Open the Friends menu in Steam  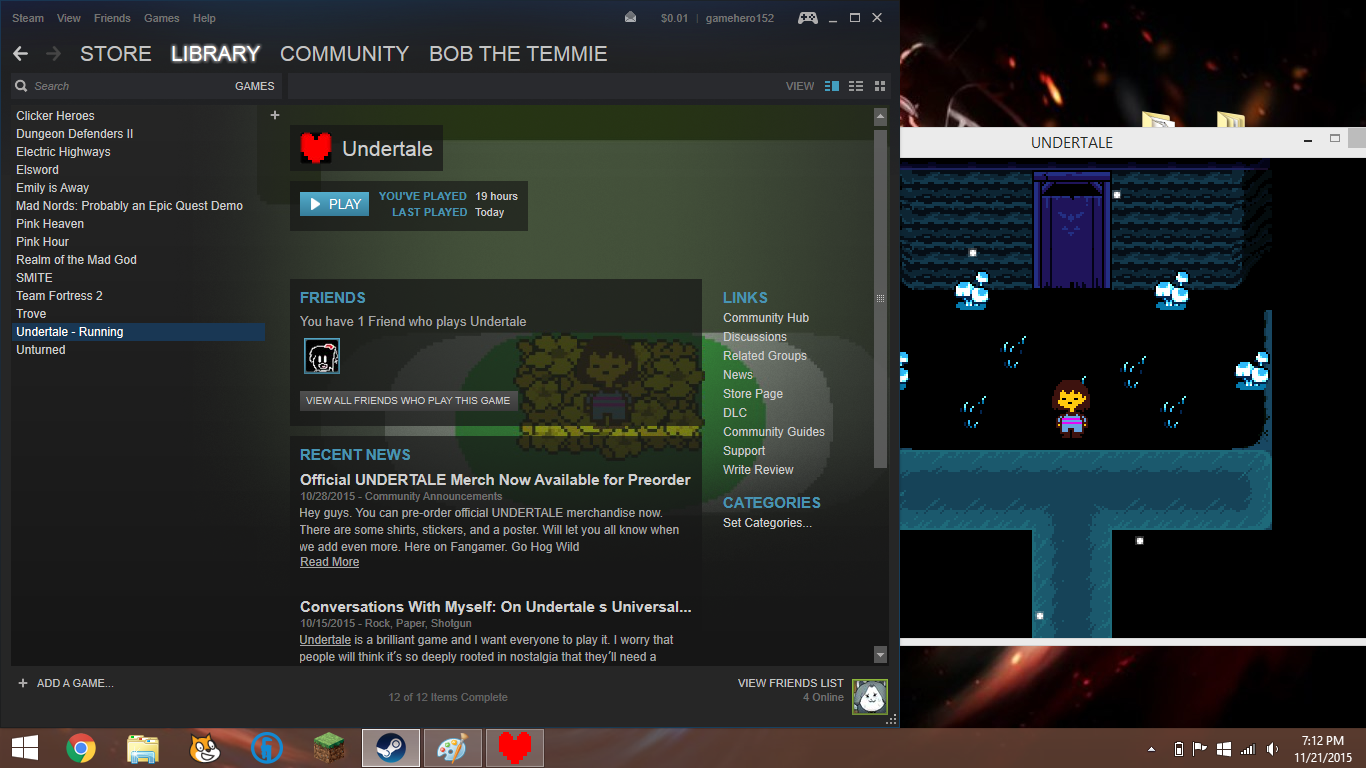(112, 18)
